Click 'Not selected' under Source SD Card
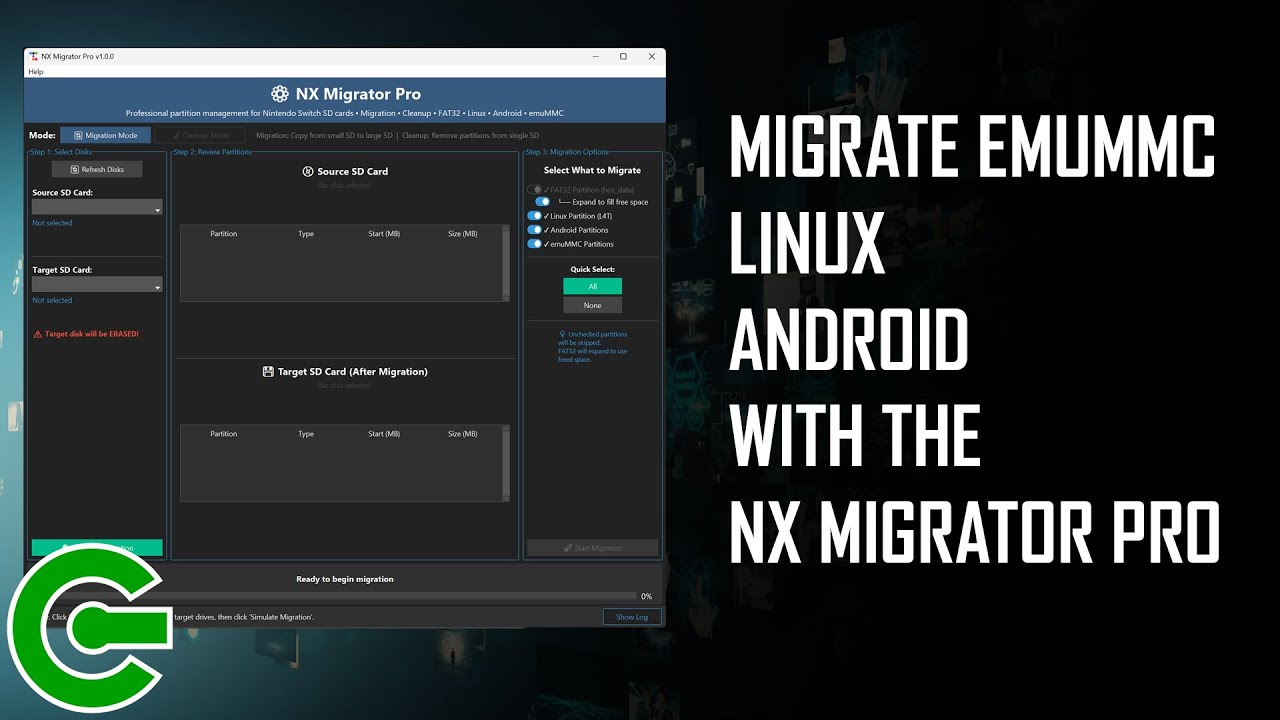This screenshot has width=1280, height=720. click(52, 223)
